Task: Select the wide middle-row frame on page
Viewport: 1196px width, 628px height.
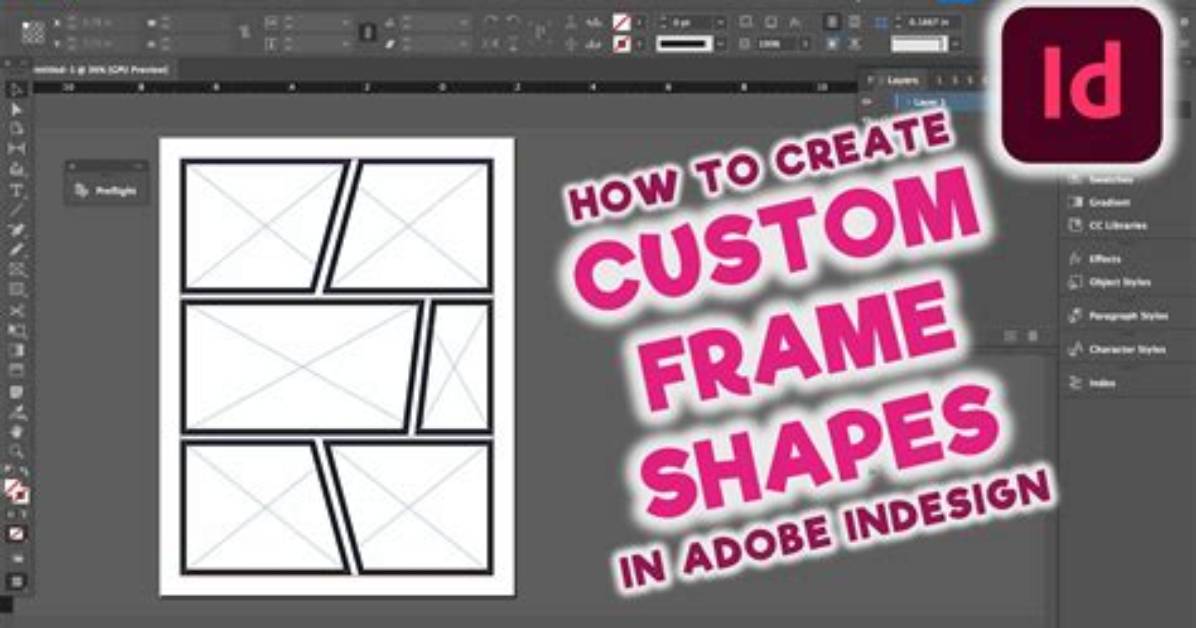Action: pos(302,367)
